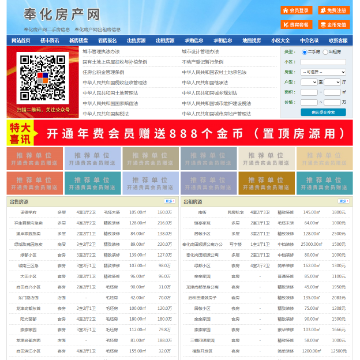Viewport: 360px width, 360px height.
Task: Expand the 户型 室 count dropdown
Action: (309, 82)
